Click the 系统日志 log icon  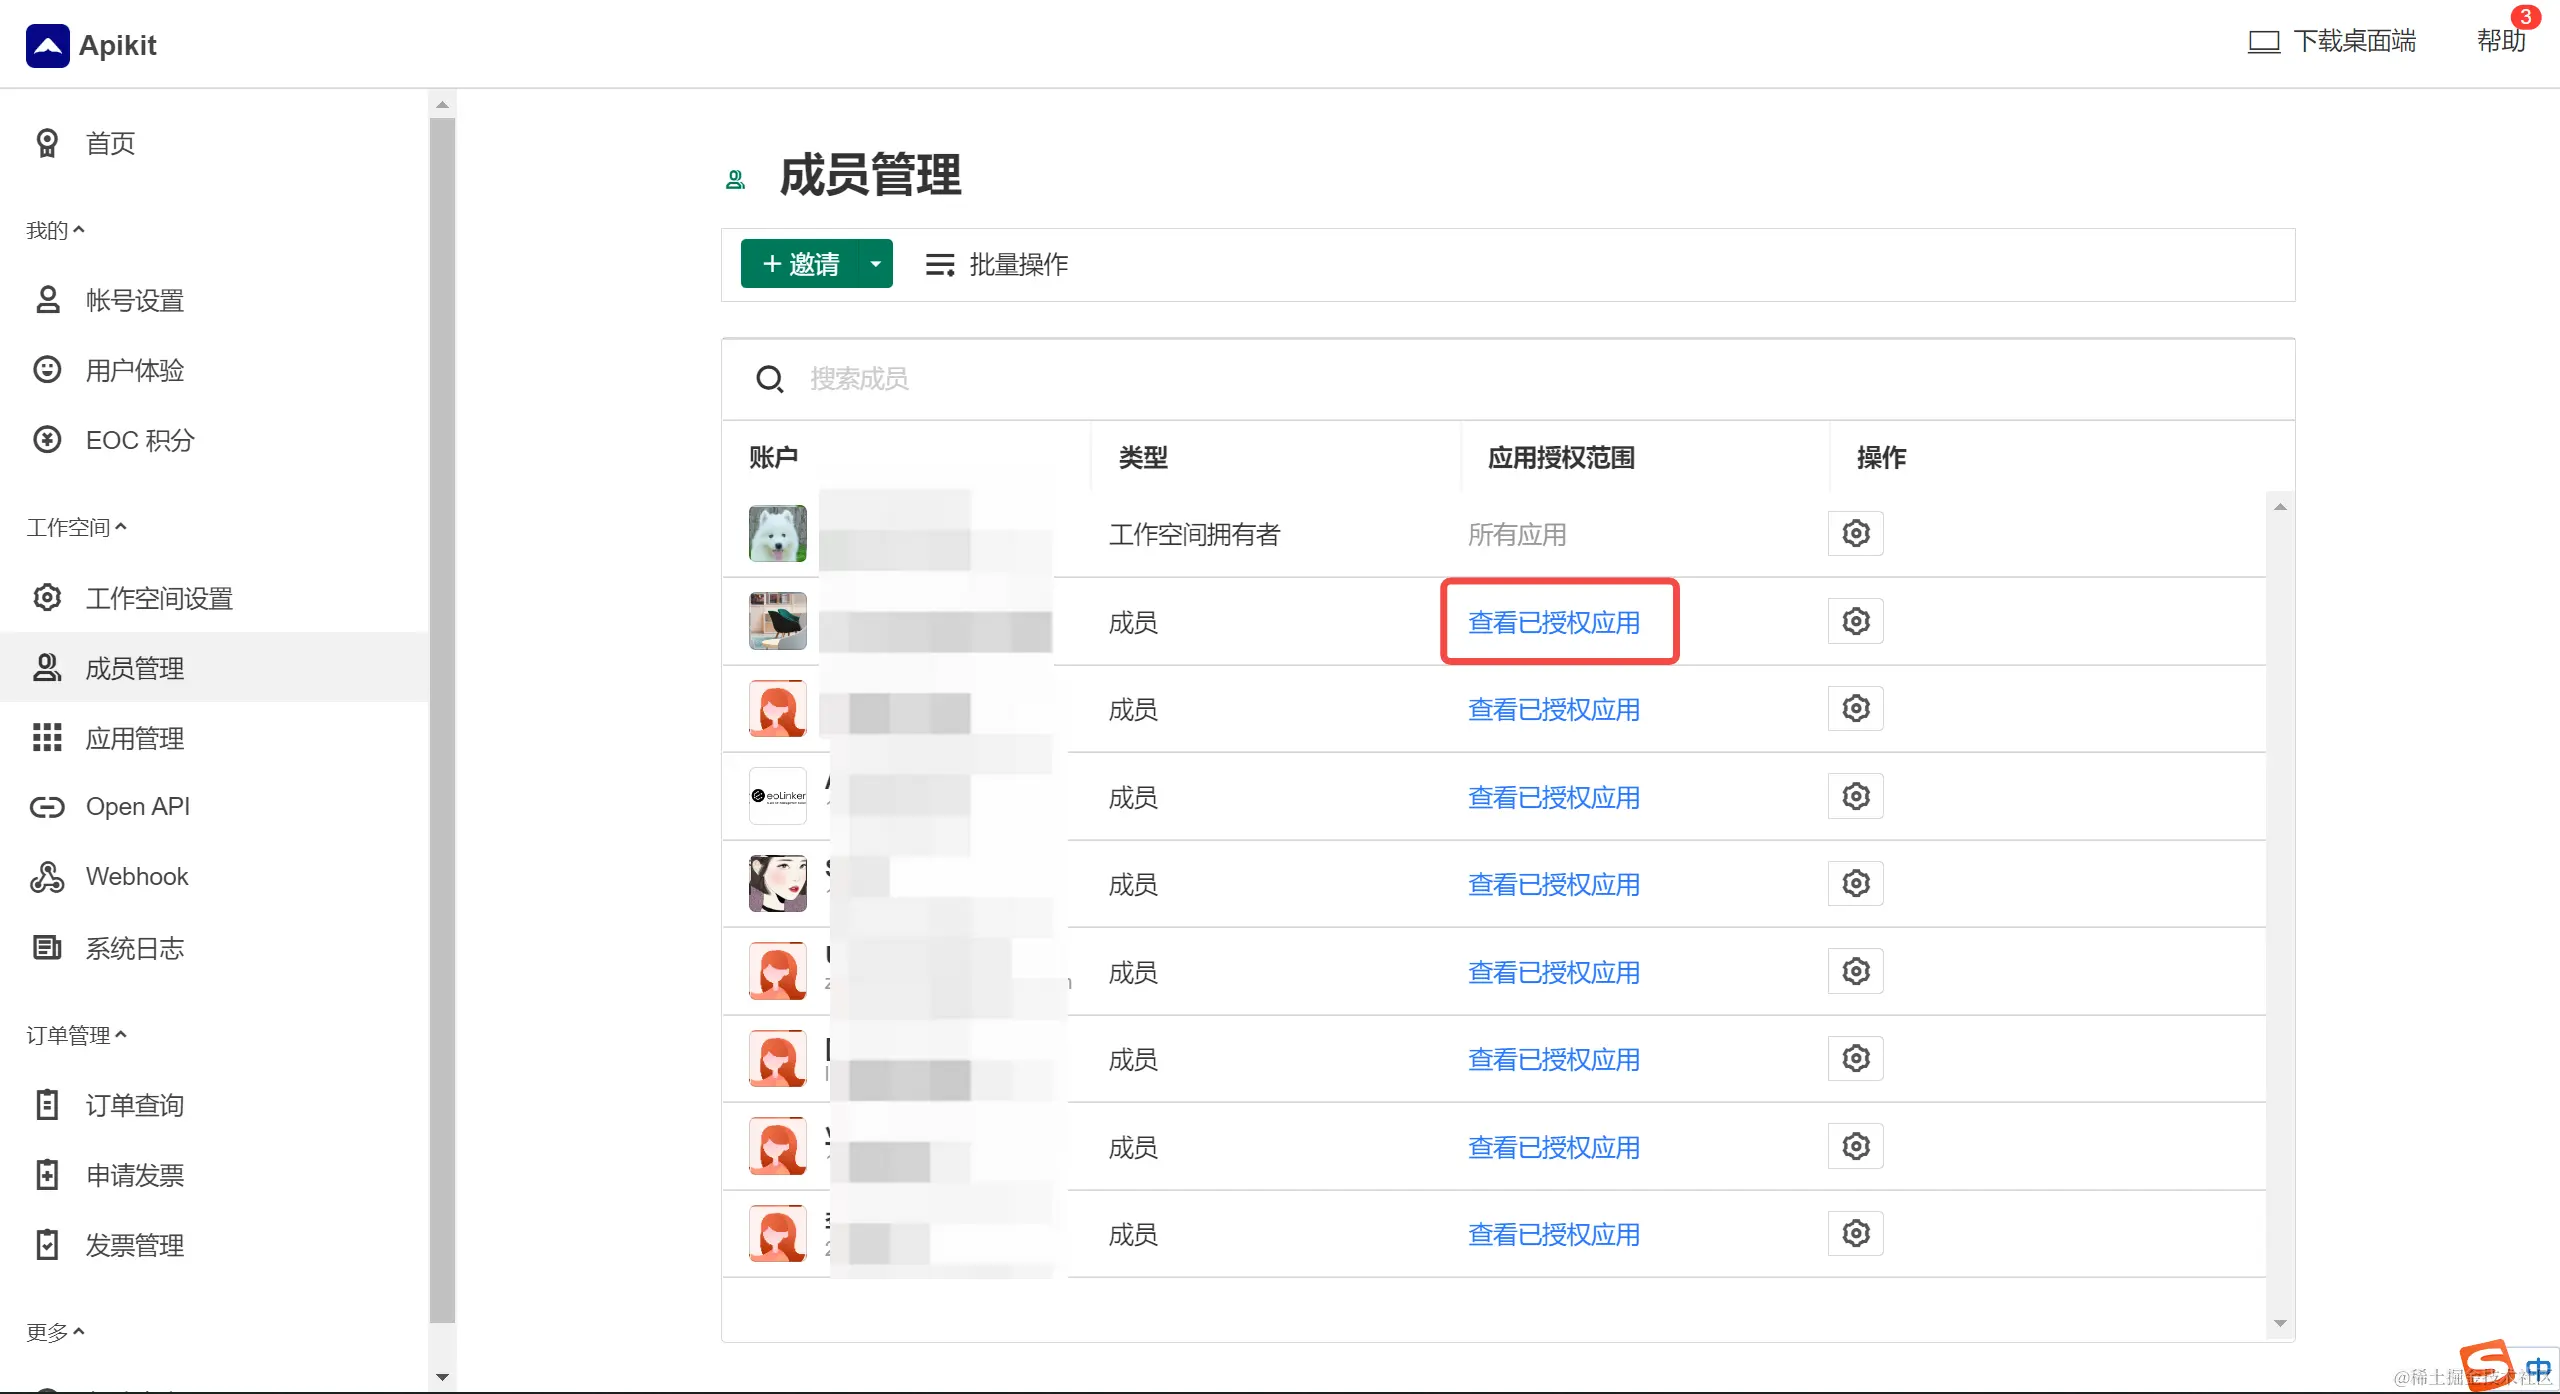point(47,948)
